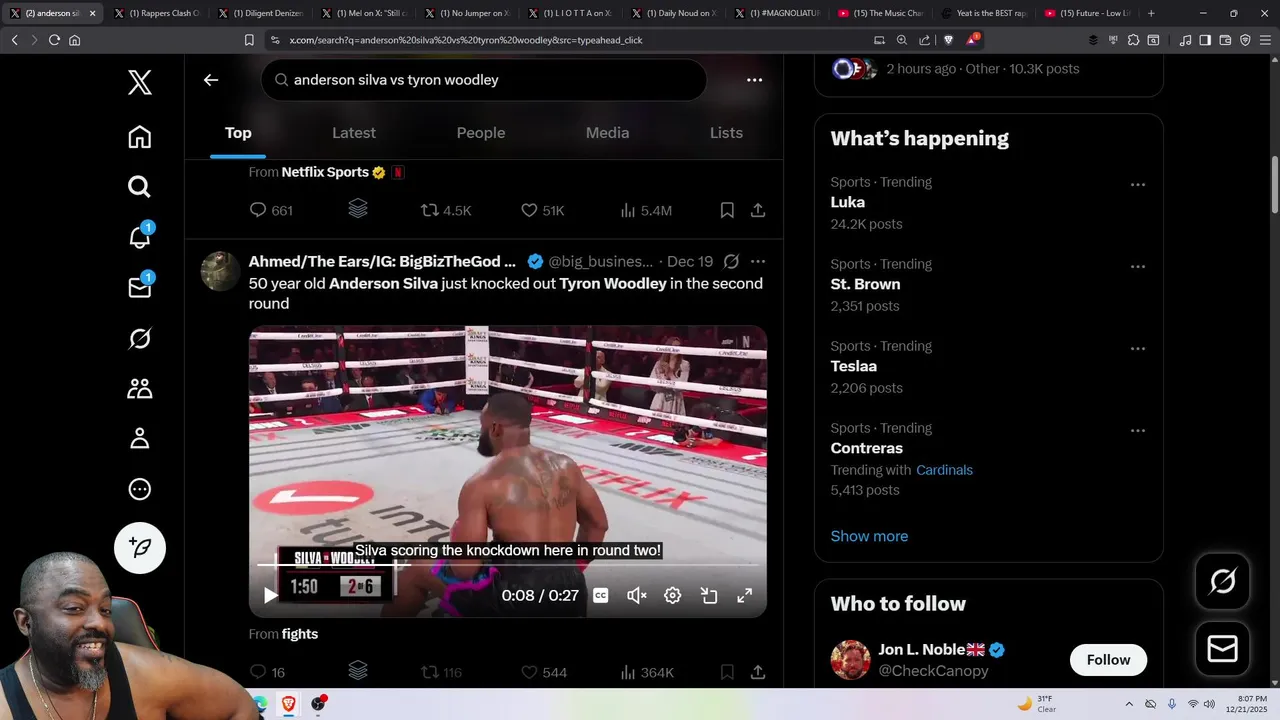Open Ahmed/The Ears display name link
The height and width of the screenshot is (720, 1280).
click(382, 261)
